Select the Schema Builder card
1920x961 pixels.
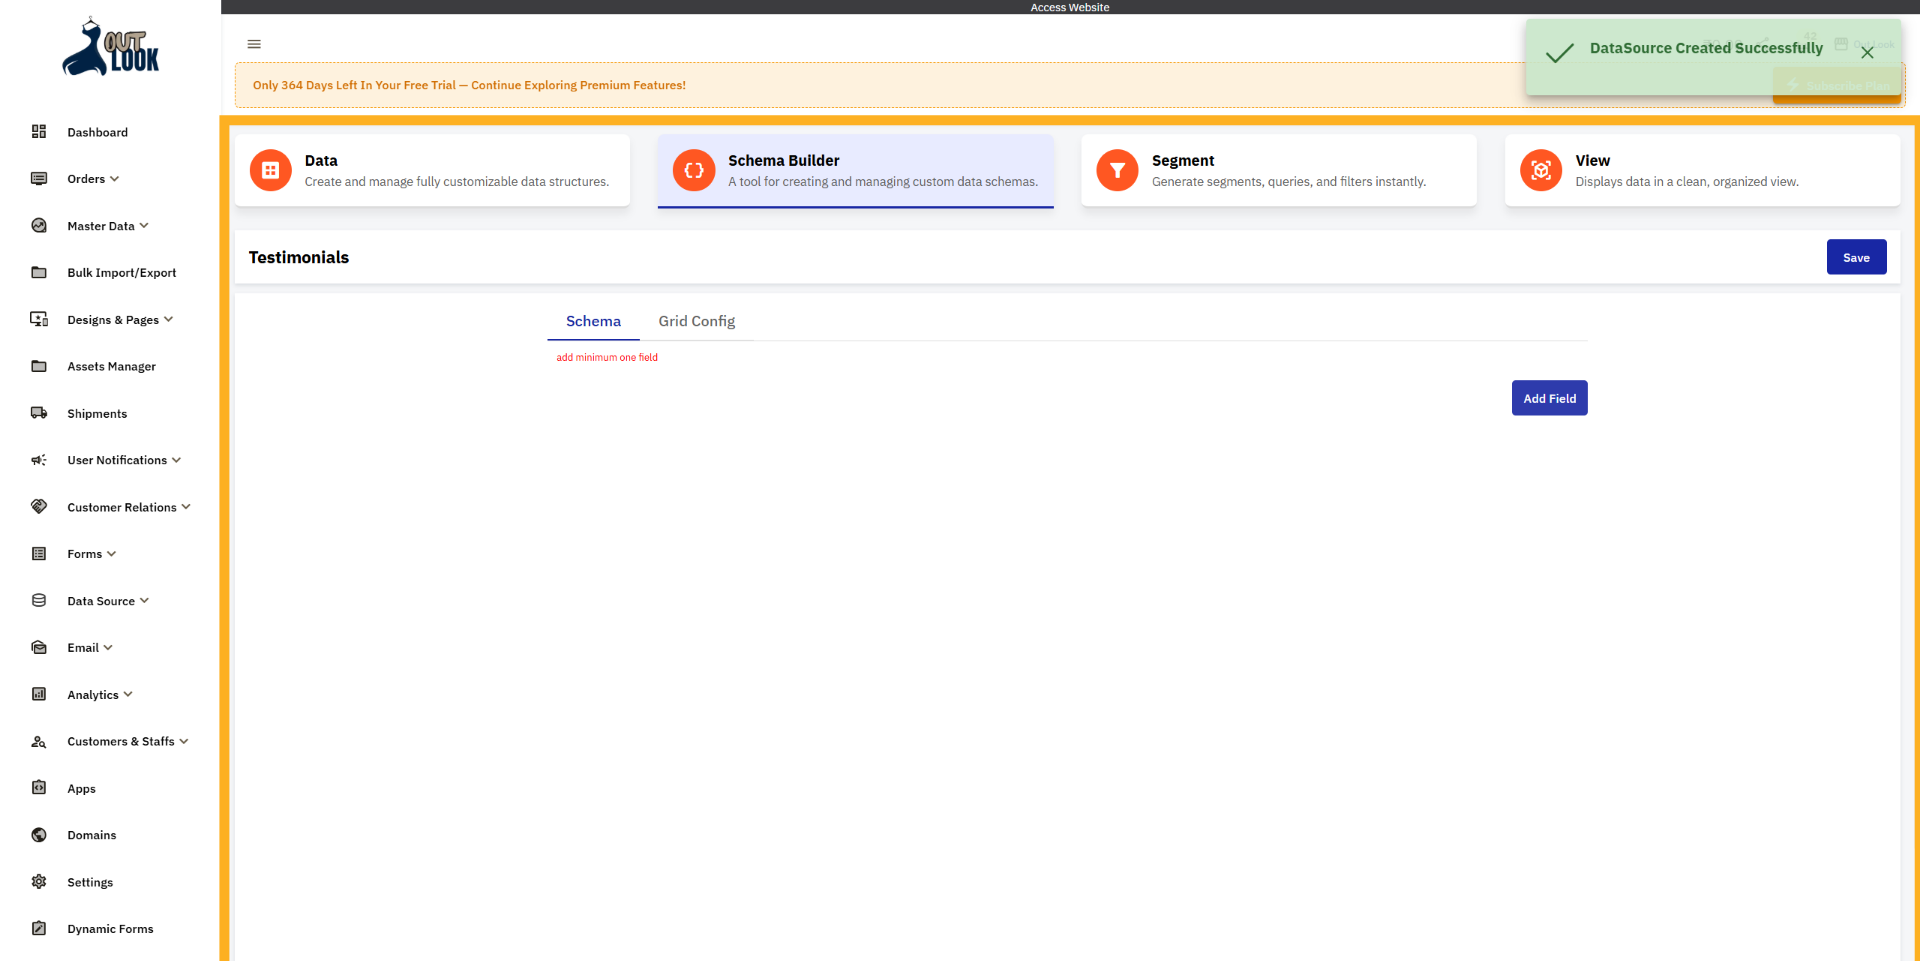855,171
